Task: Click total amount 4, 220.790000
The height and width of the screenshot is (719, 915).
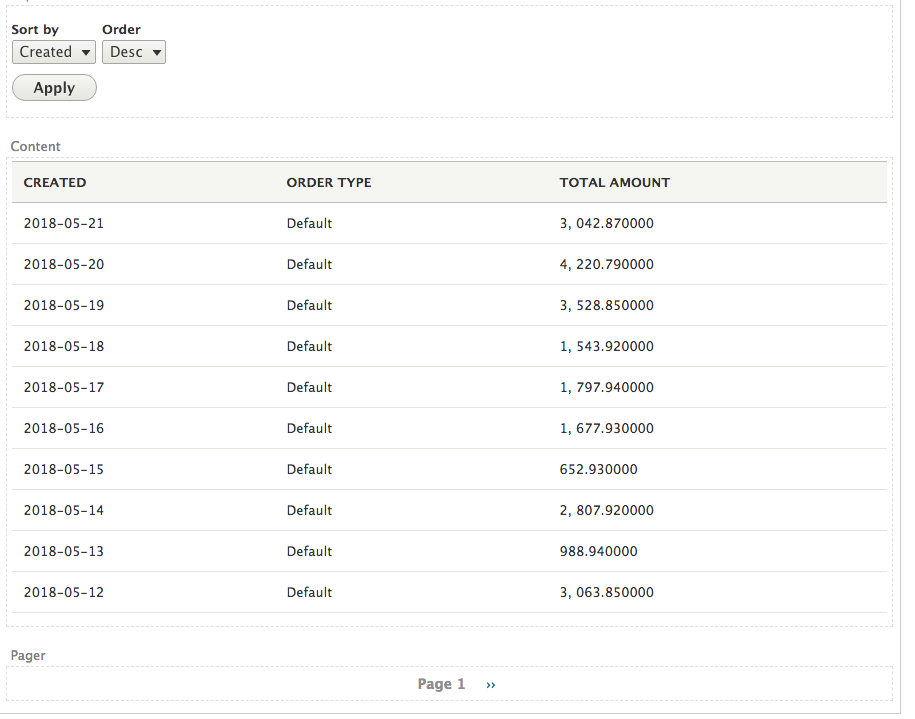Action: click(x=607, y=264)
